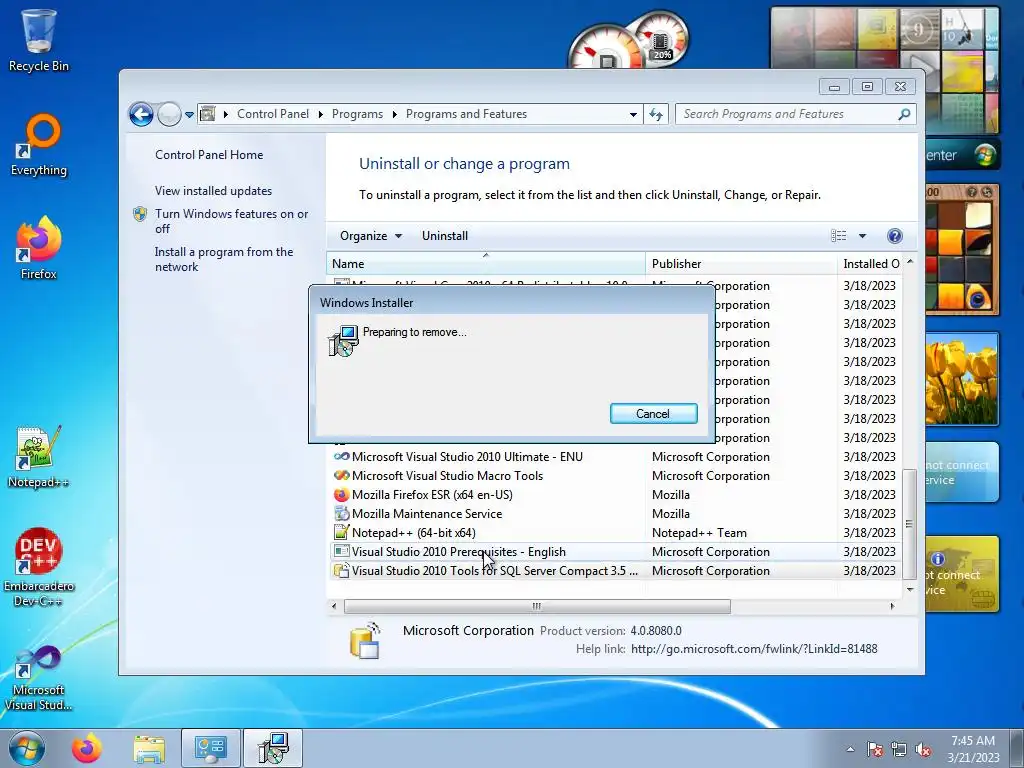Image resolution: width=1024 pixels, height=768 pixels.
Task: Expand the arrow after Control Panel breadcrumb
Action: point(321,114)
